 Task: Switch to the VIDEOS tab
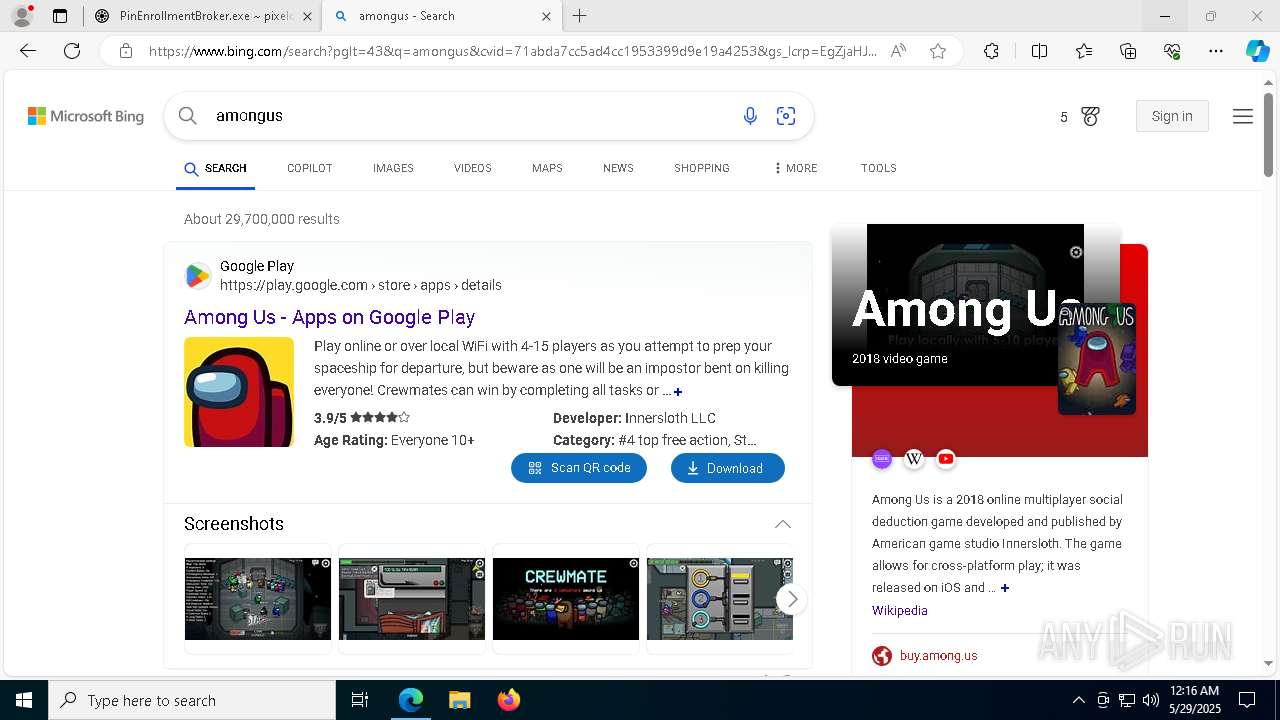tap(473, 168)
